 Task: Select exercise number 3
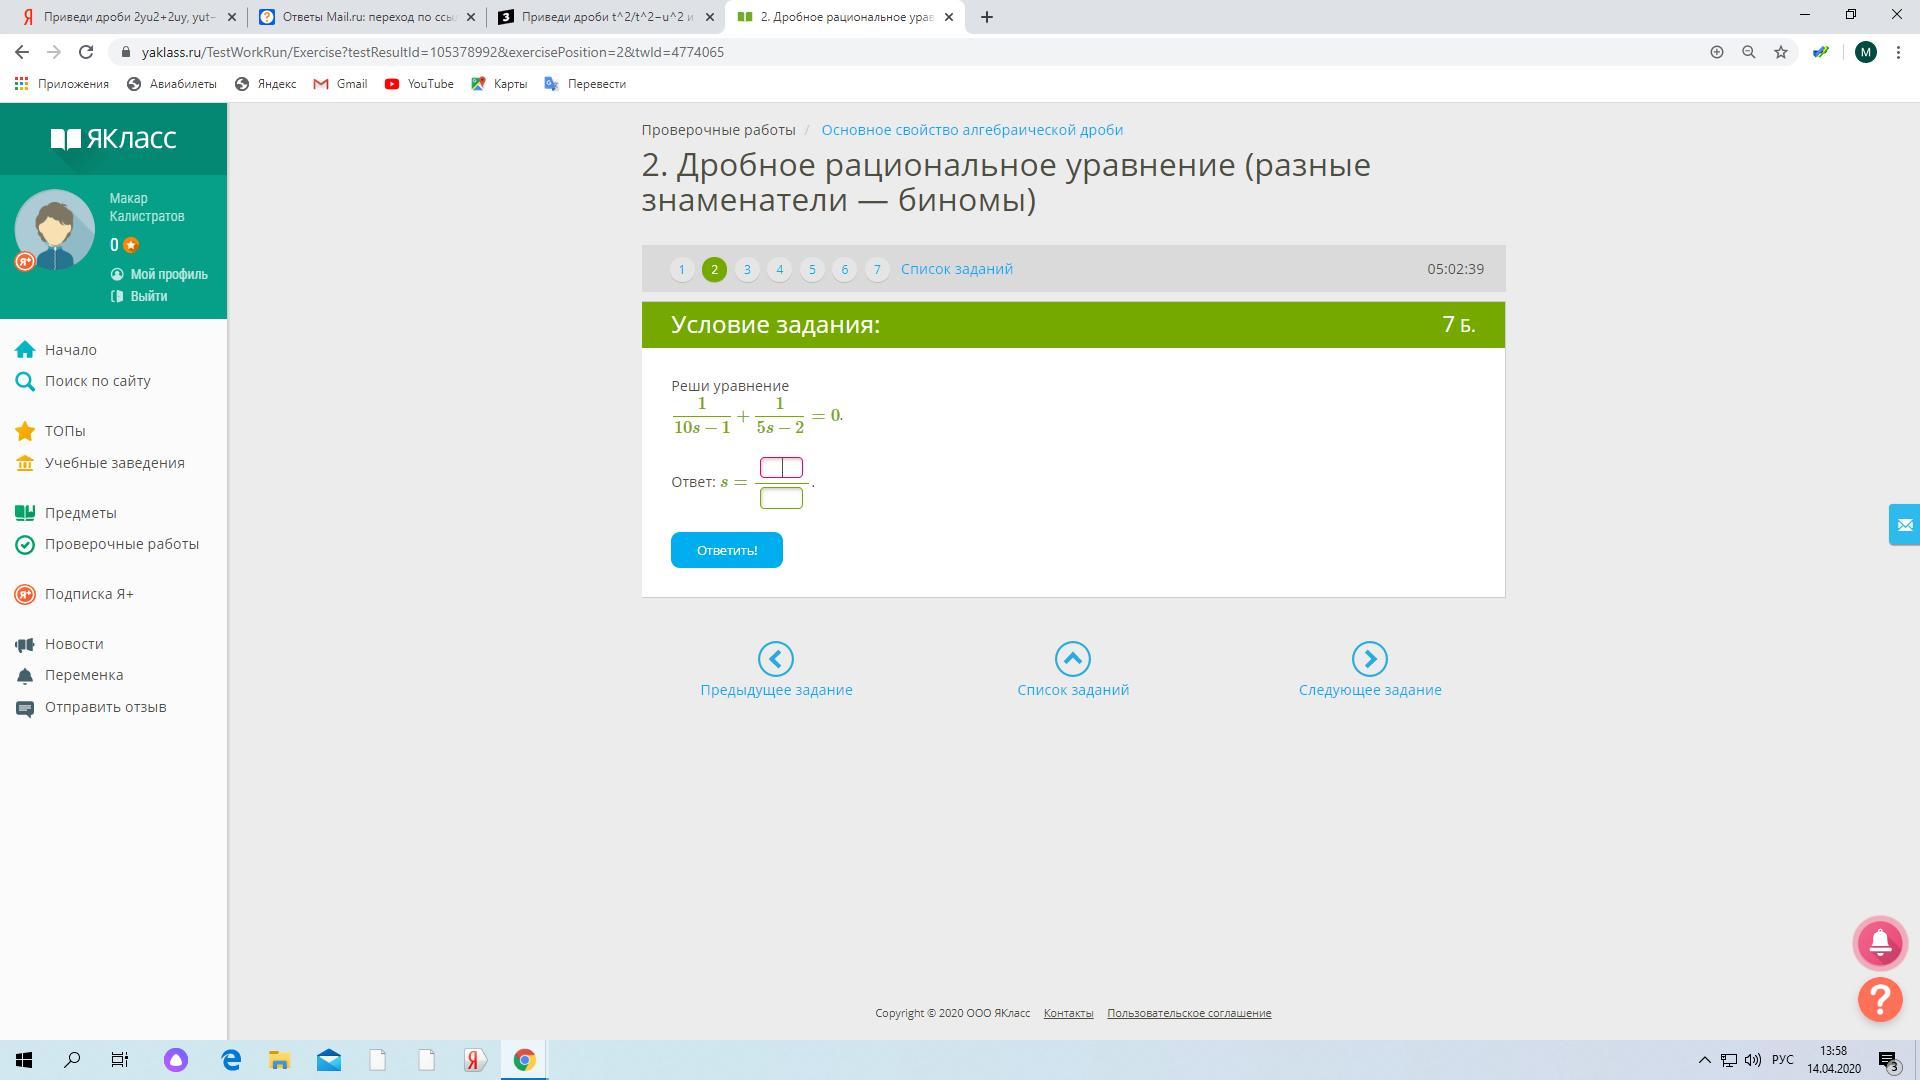coord(746,269)
